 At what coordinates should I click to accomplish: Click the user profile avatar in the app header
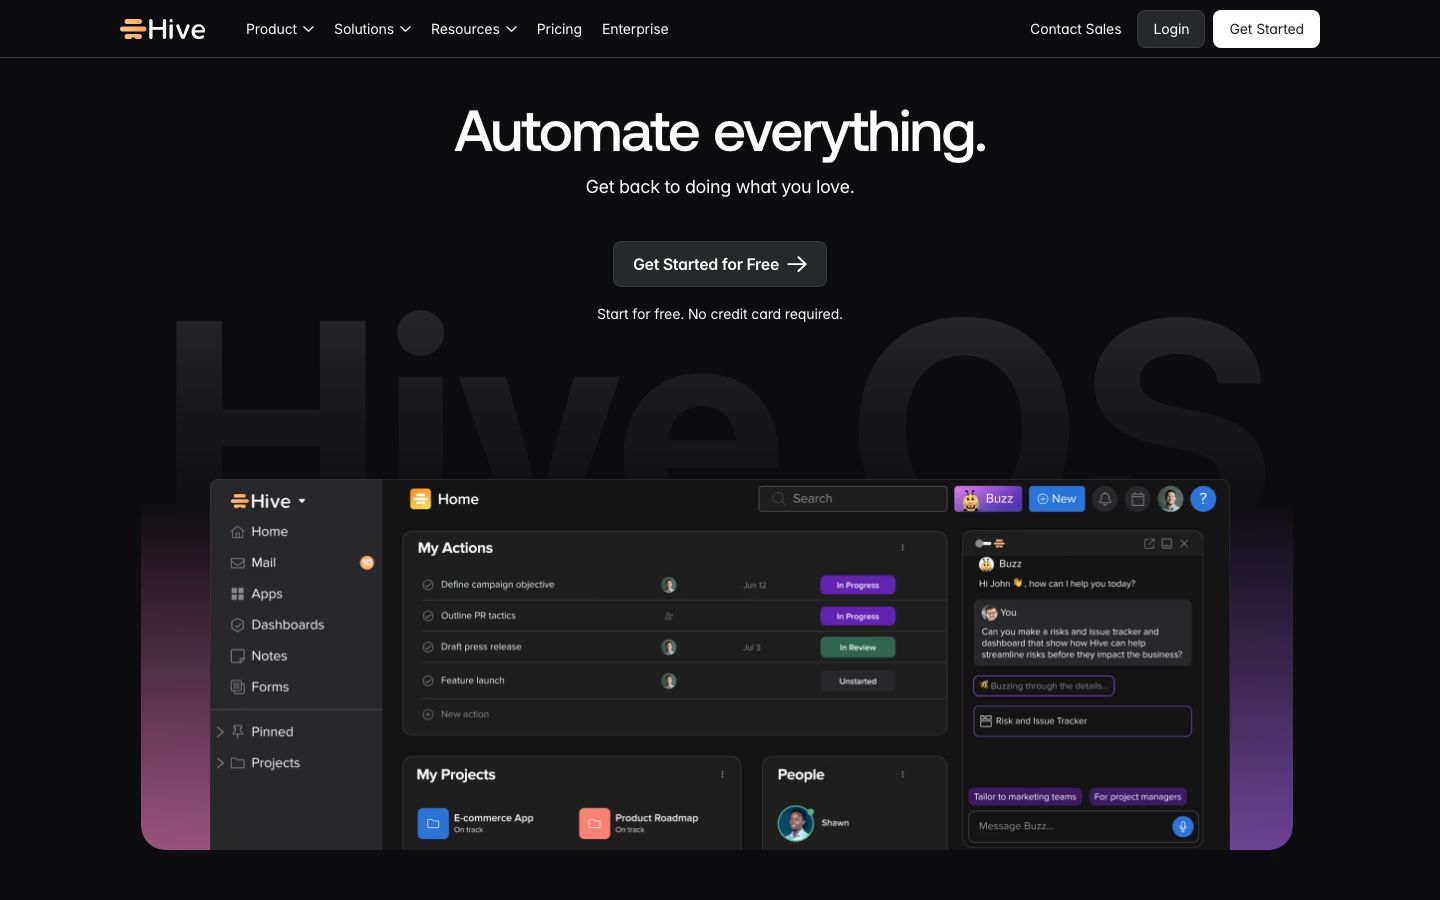coord(1171,499)
